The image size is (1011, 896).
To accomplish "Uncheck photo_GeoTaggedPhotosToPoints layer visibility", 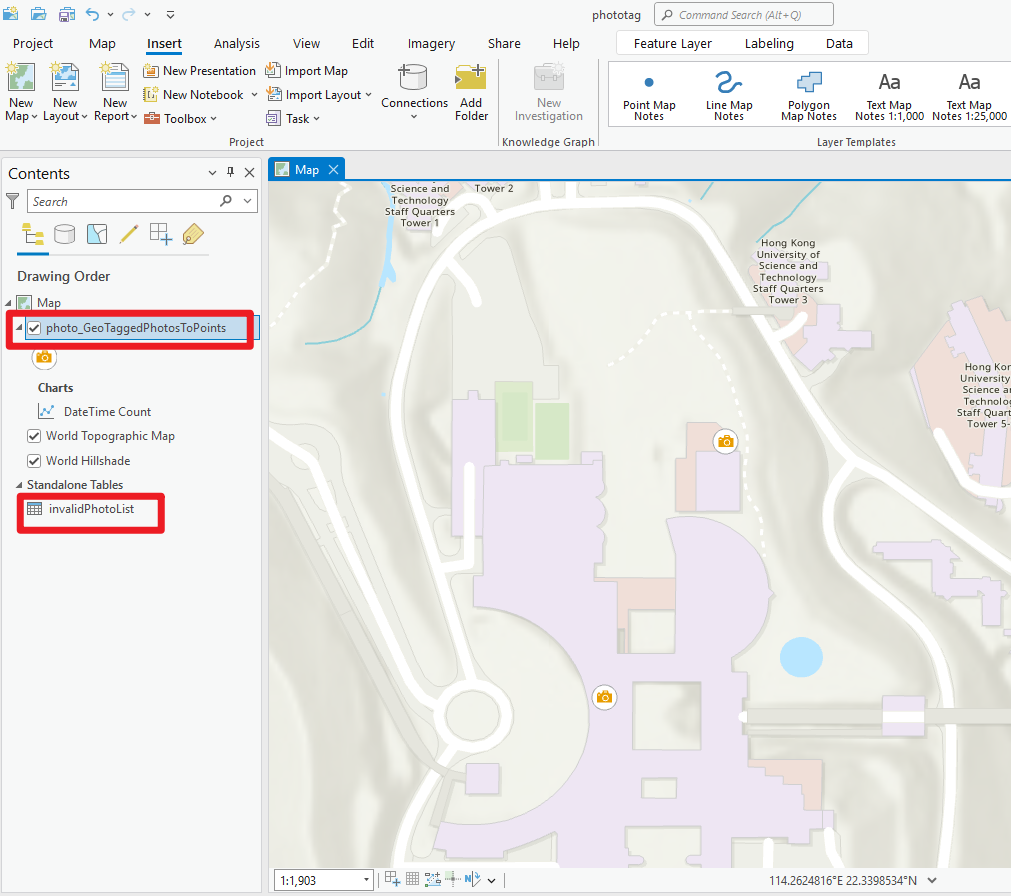I will (x=35, y=328).
